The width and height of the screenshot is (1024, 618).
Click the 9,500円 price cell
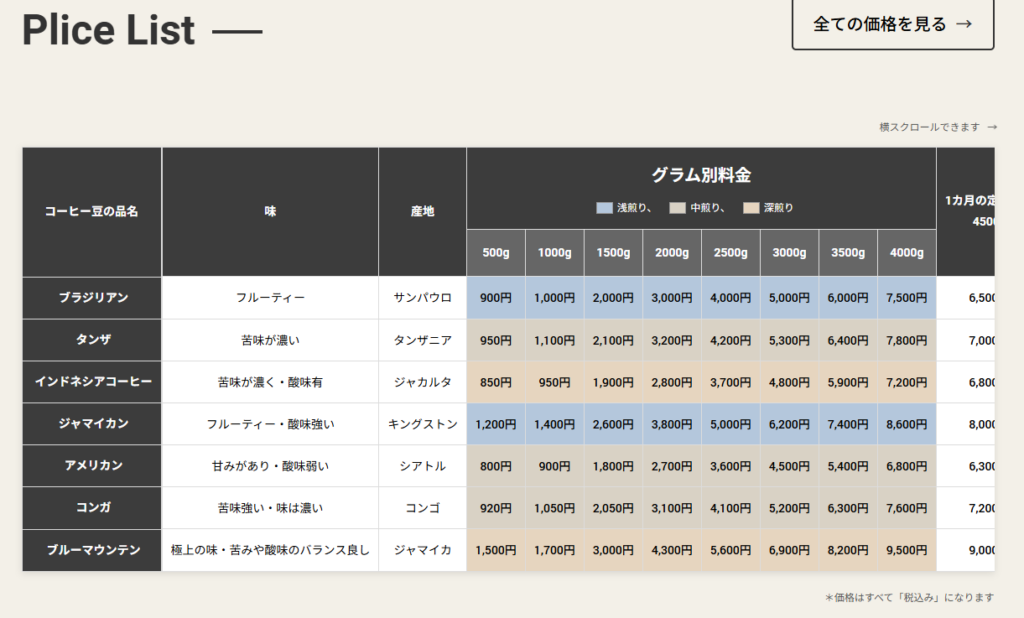[907, 550]
